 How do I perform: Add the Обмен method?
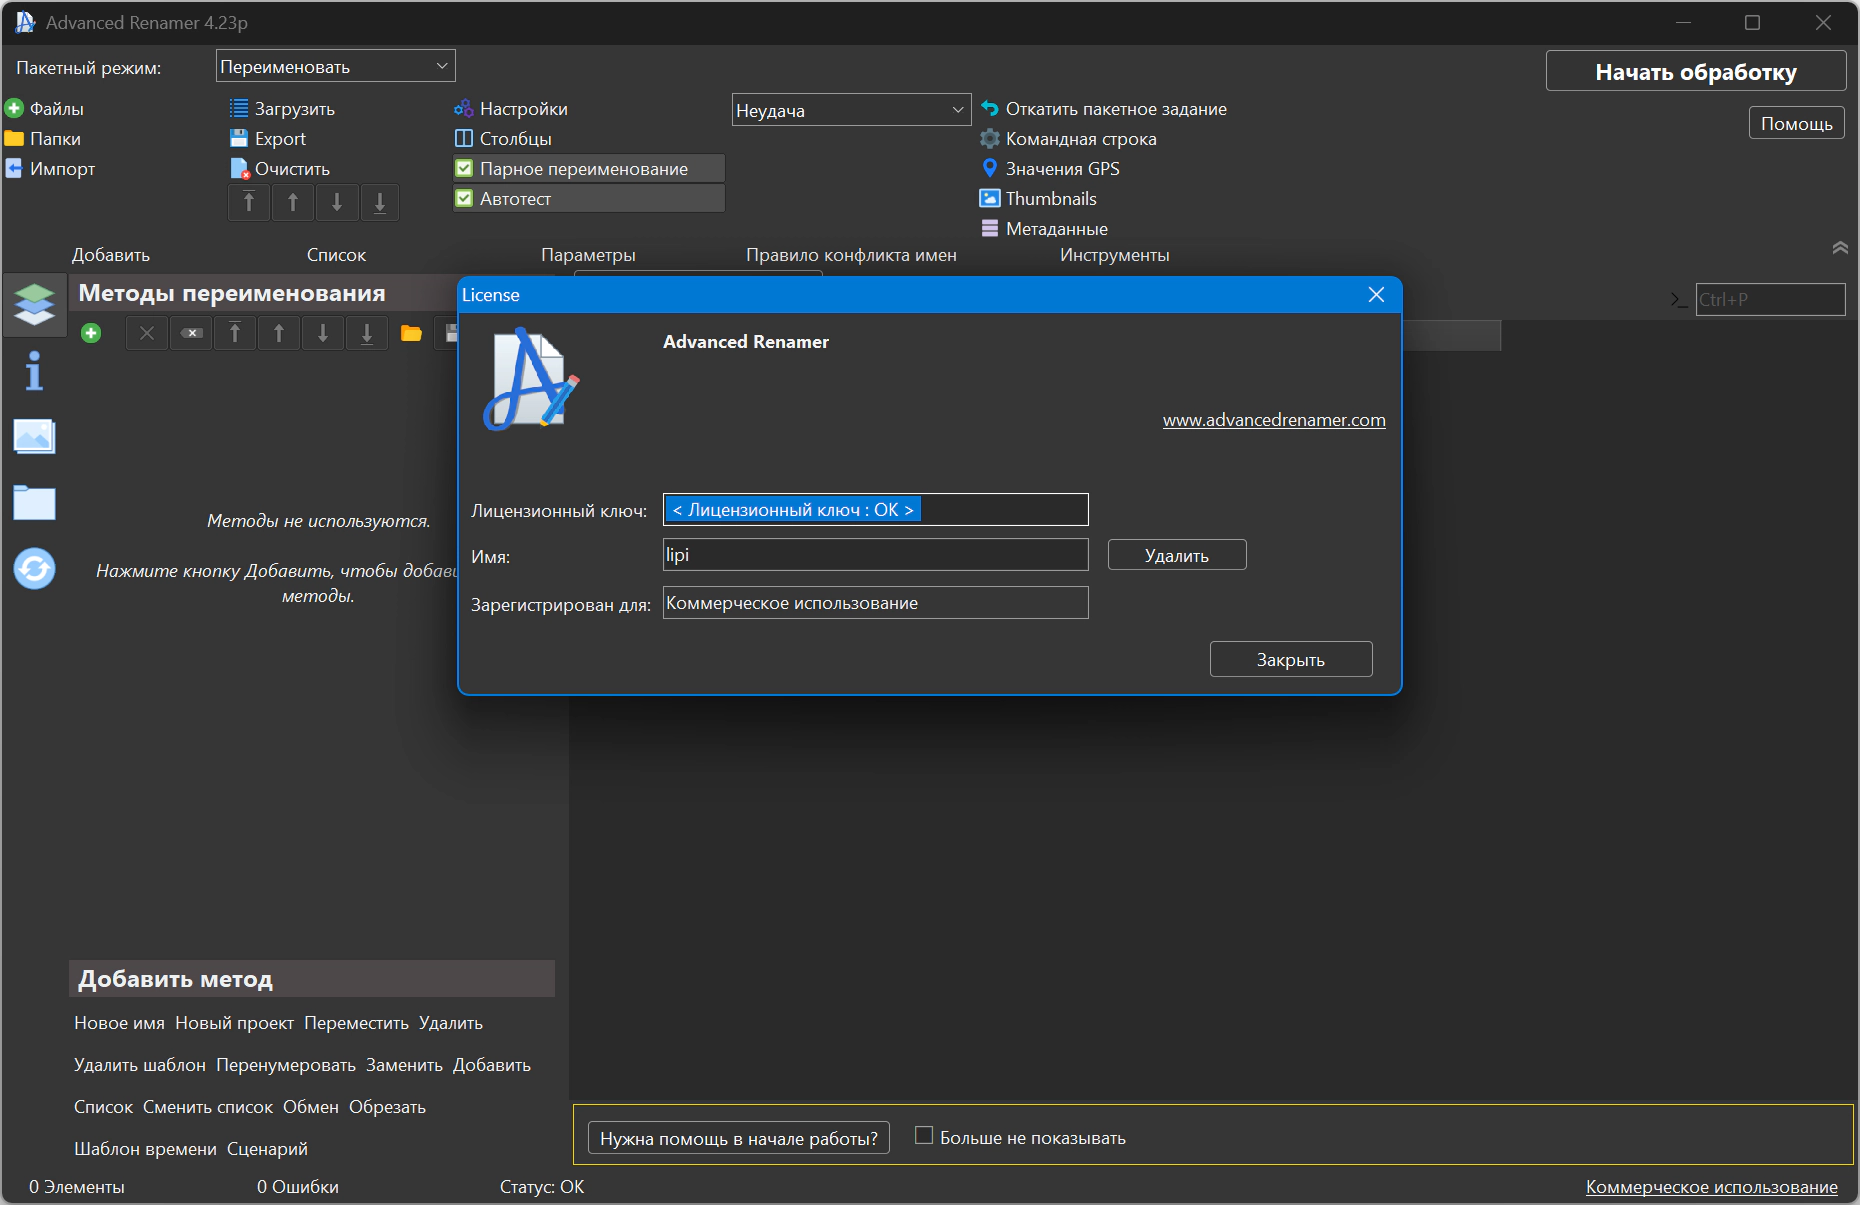tap(311, 1107)
